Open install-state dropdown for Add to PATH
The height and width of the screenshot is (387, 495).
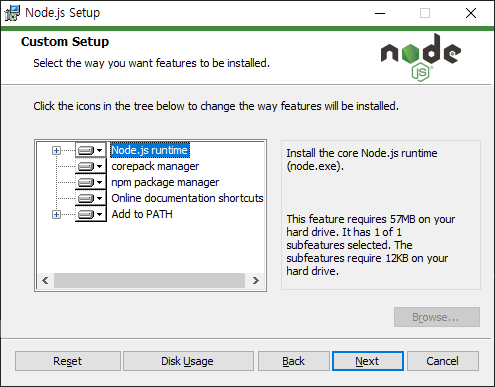pyautogui.click(x=90, y=214)
